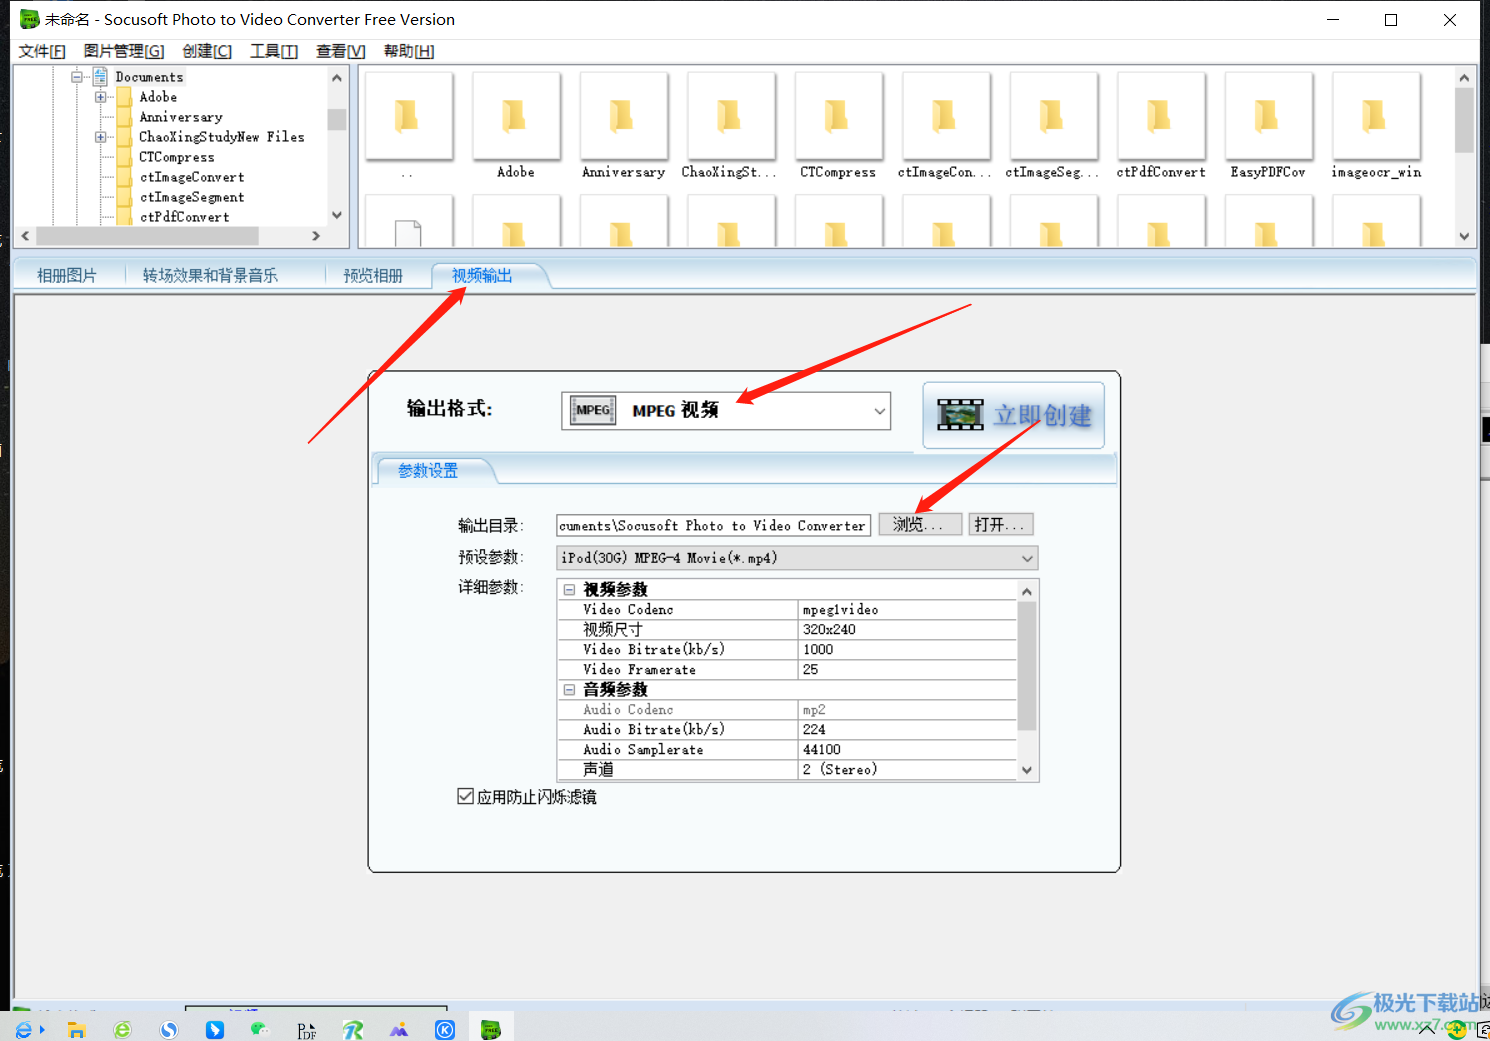Click the 浏览... browse button
Viewport: 1490px width, 1041px height.
tap(920, 525)
